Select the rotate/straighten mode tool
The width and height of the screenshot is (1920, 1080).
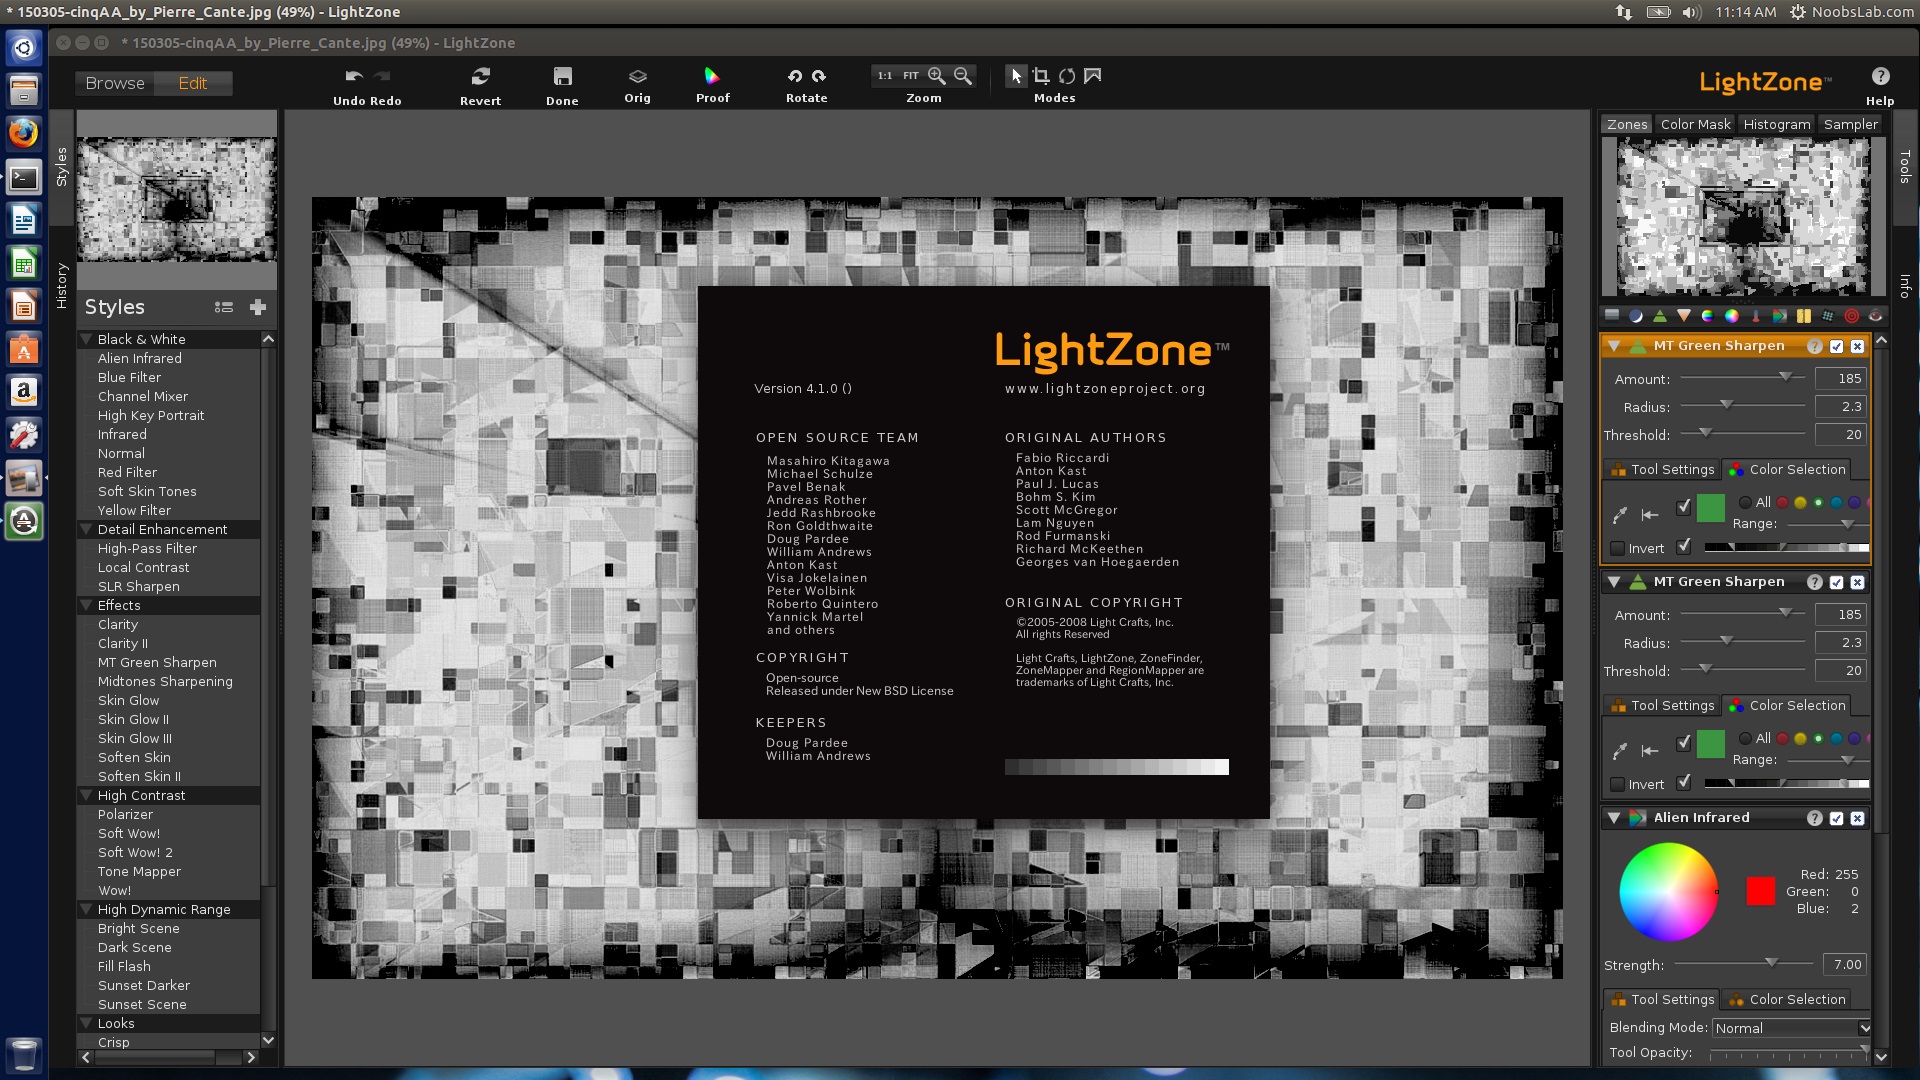(1067, 76)
